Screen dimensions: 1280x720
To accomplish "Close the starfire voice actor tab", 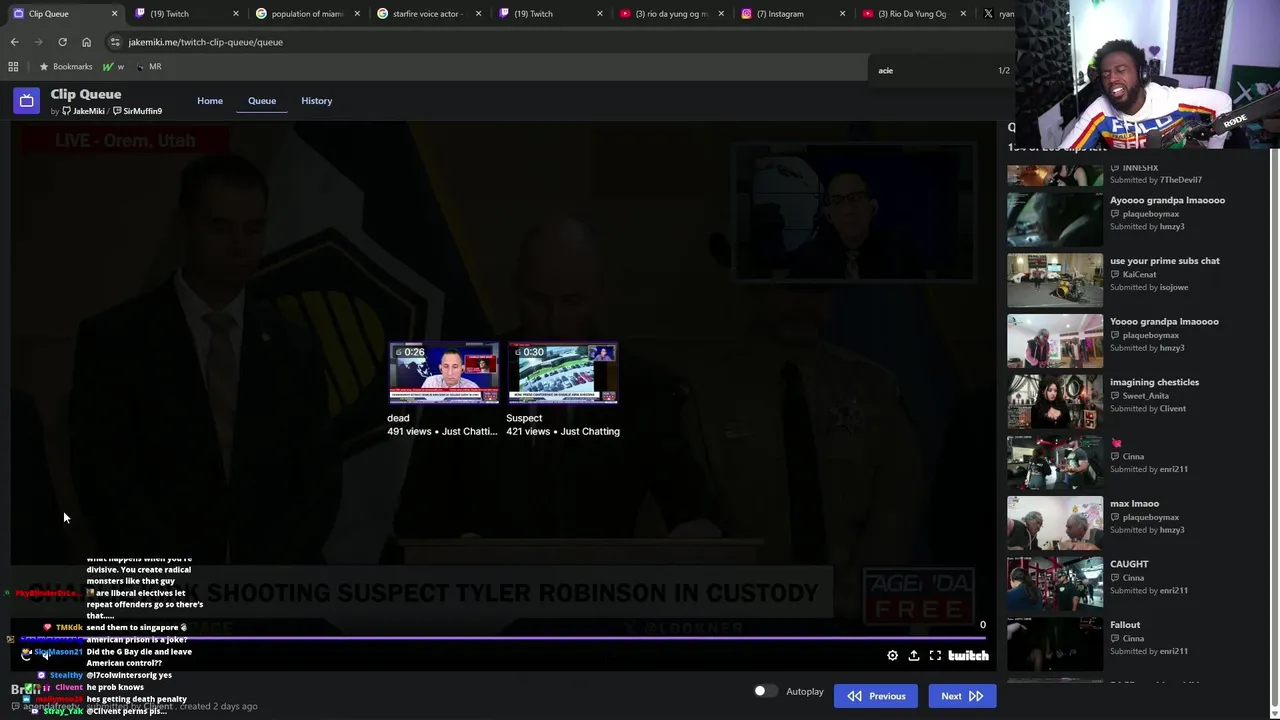I will click(x=478, y=14).
